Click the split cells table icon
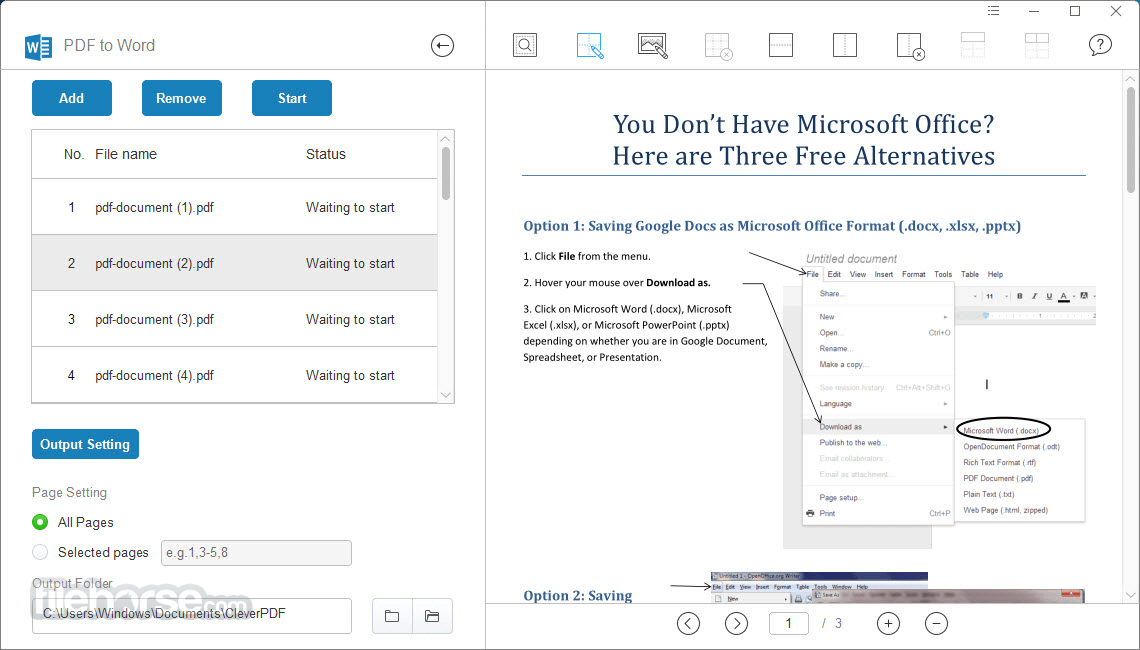Image resolution: width=1140 pixels, height=650 pixels. point(1037,45)
